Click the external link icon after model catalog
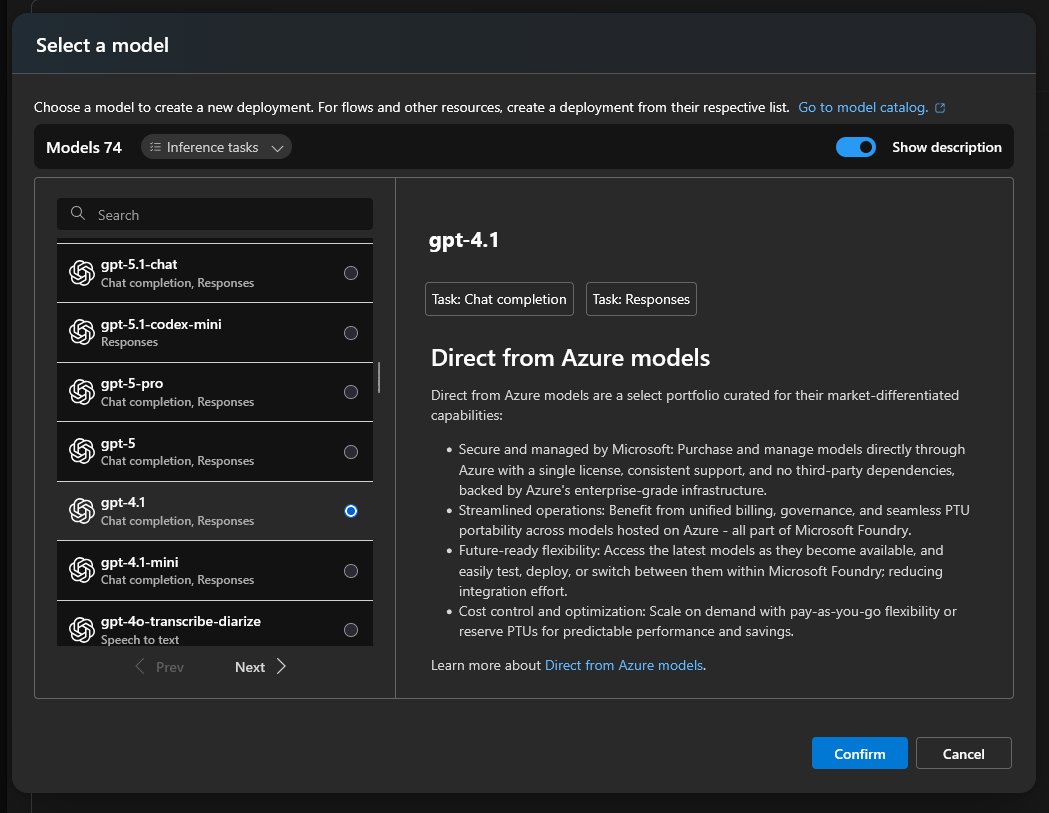 tap(940, 108)
